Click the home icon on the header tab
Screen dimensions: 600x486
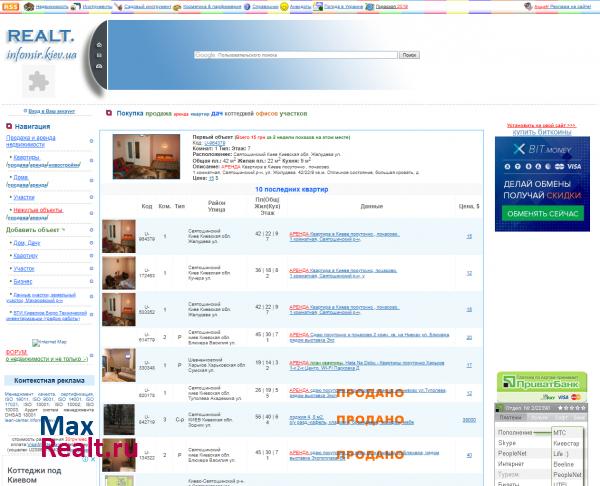tap(99, 45)
